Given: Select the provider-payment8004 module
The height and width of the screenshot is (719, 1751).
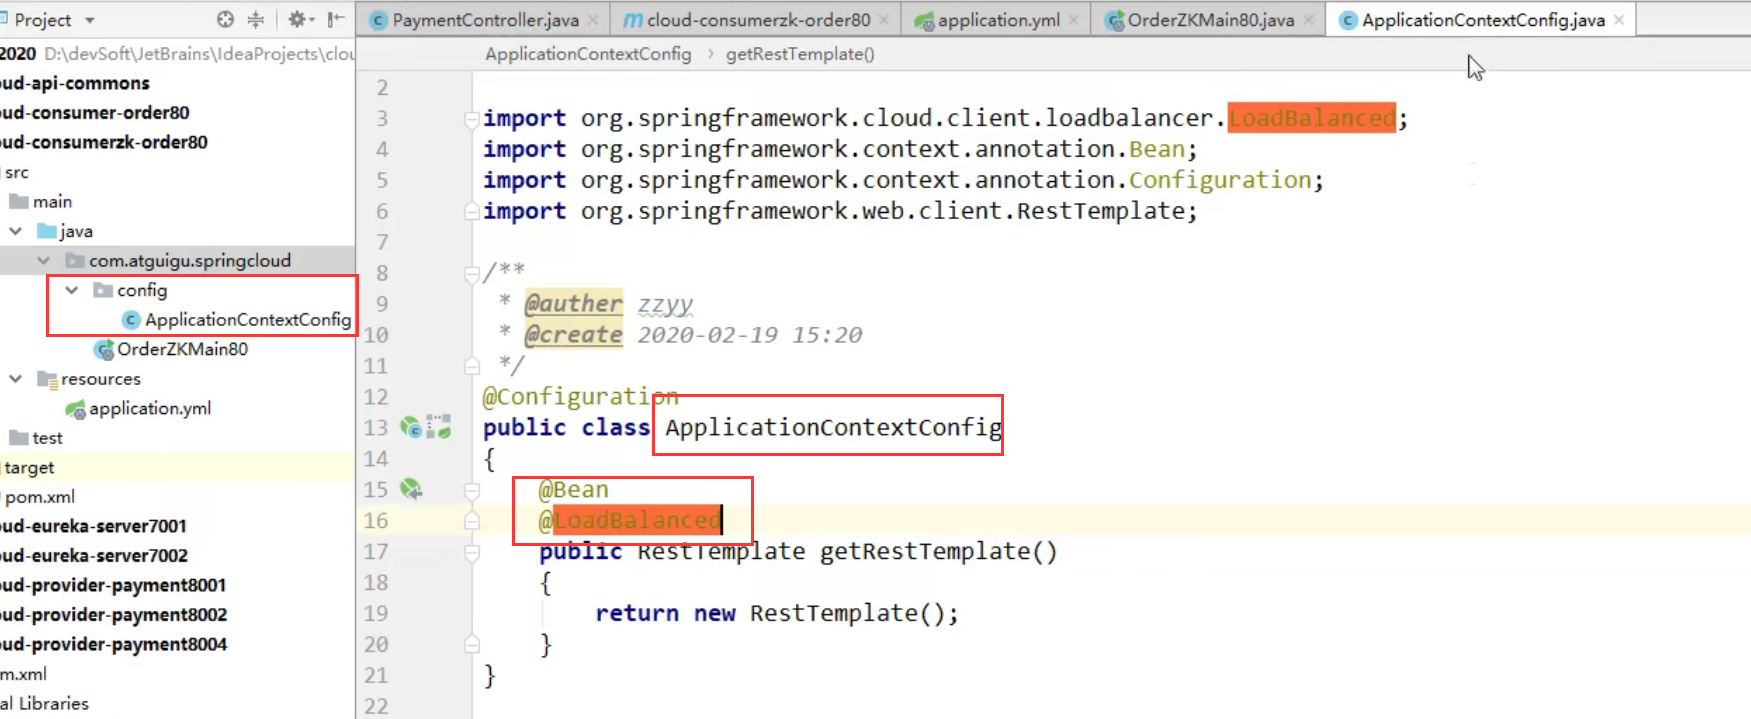Looking at the screenshot, I should coord(114,644).
